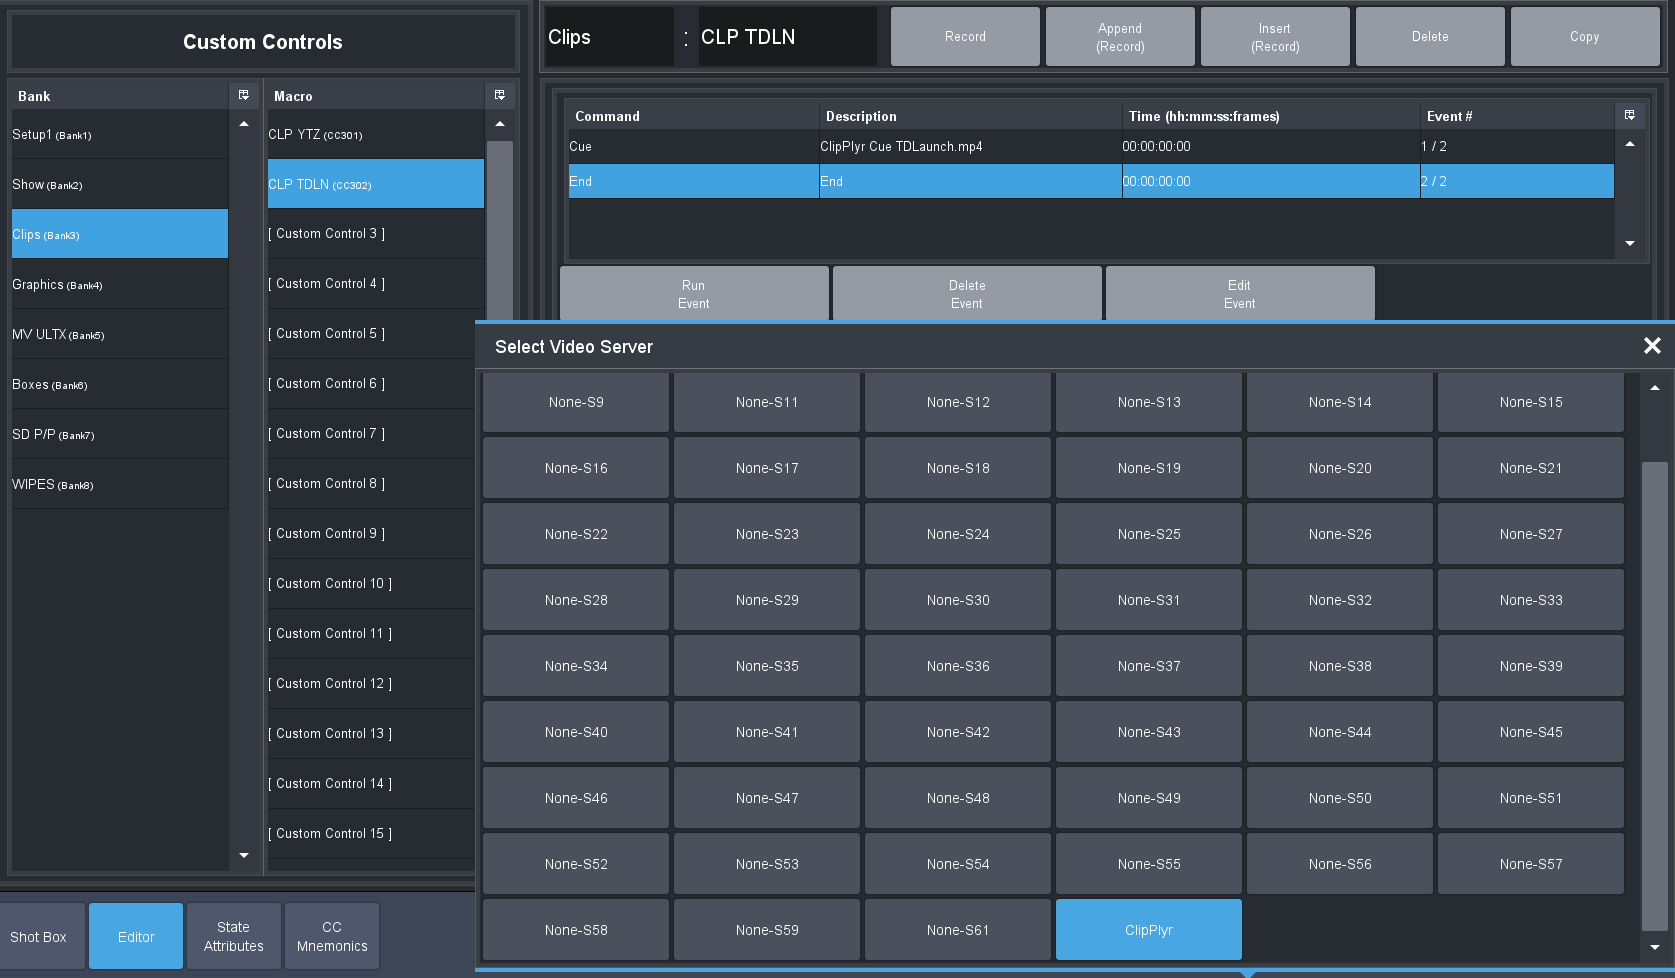Select the None-S25 video server
The image size is (1675, 978).
pyautogui.click(x=1148, y=534)
